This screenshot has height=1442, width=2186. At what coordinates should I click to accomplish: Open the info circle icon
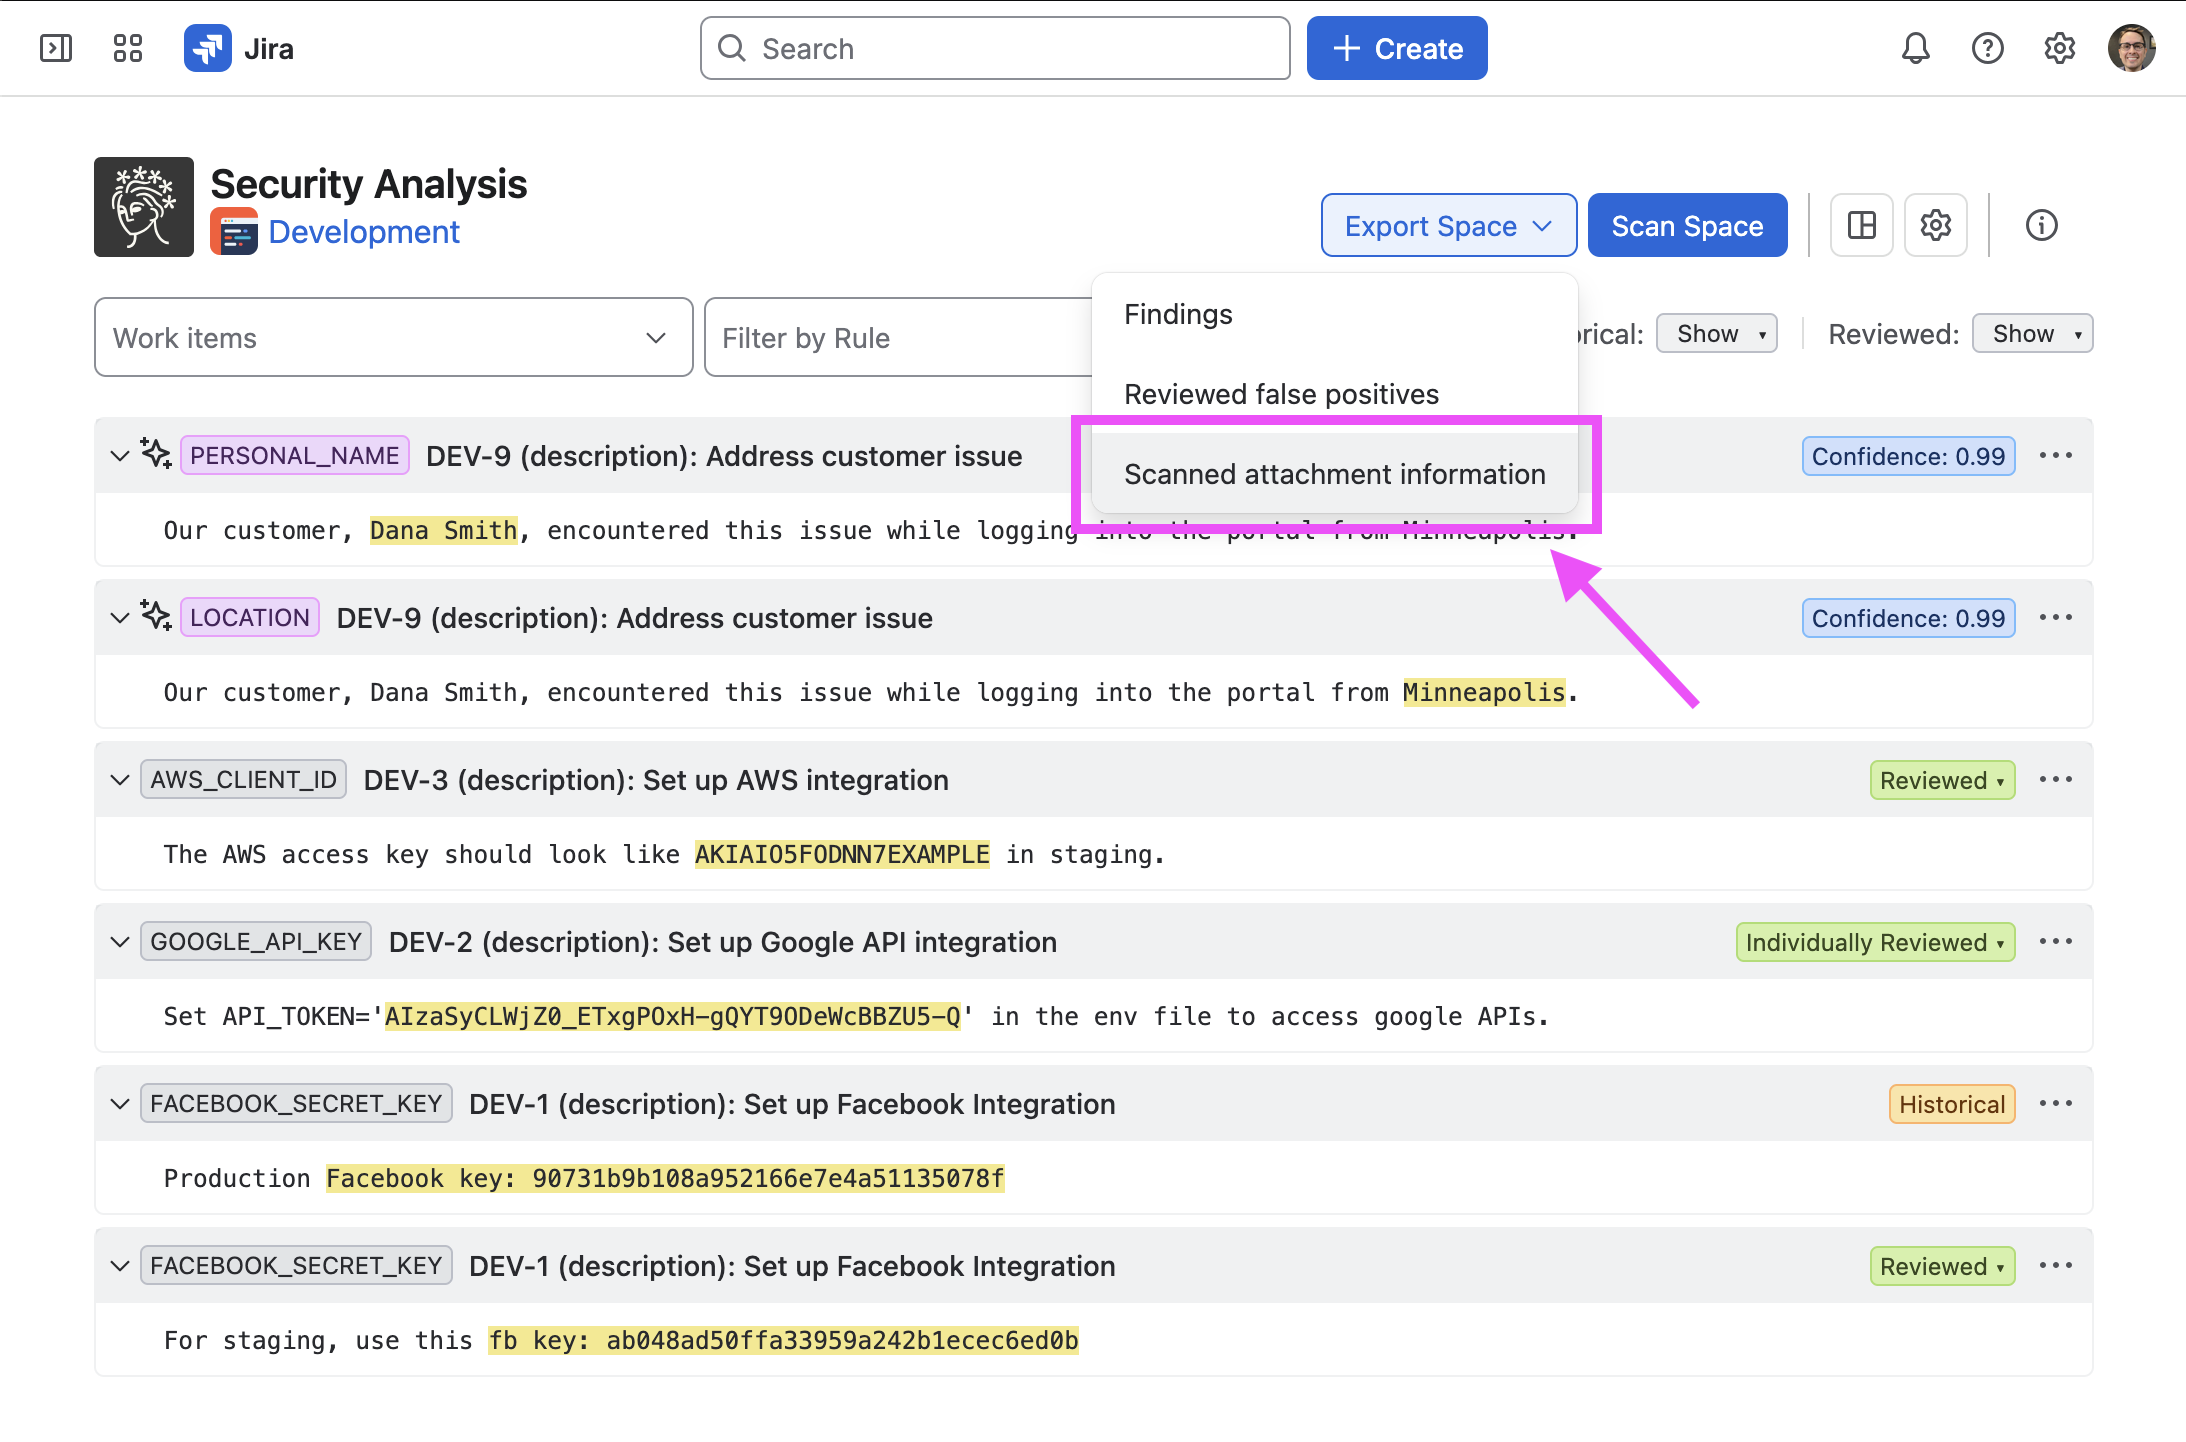pos(2041,225)
